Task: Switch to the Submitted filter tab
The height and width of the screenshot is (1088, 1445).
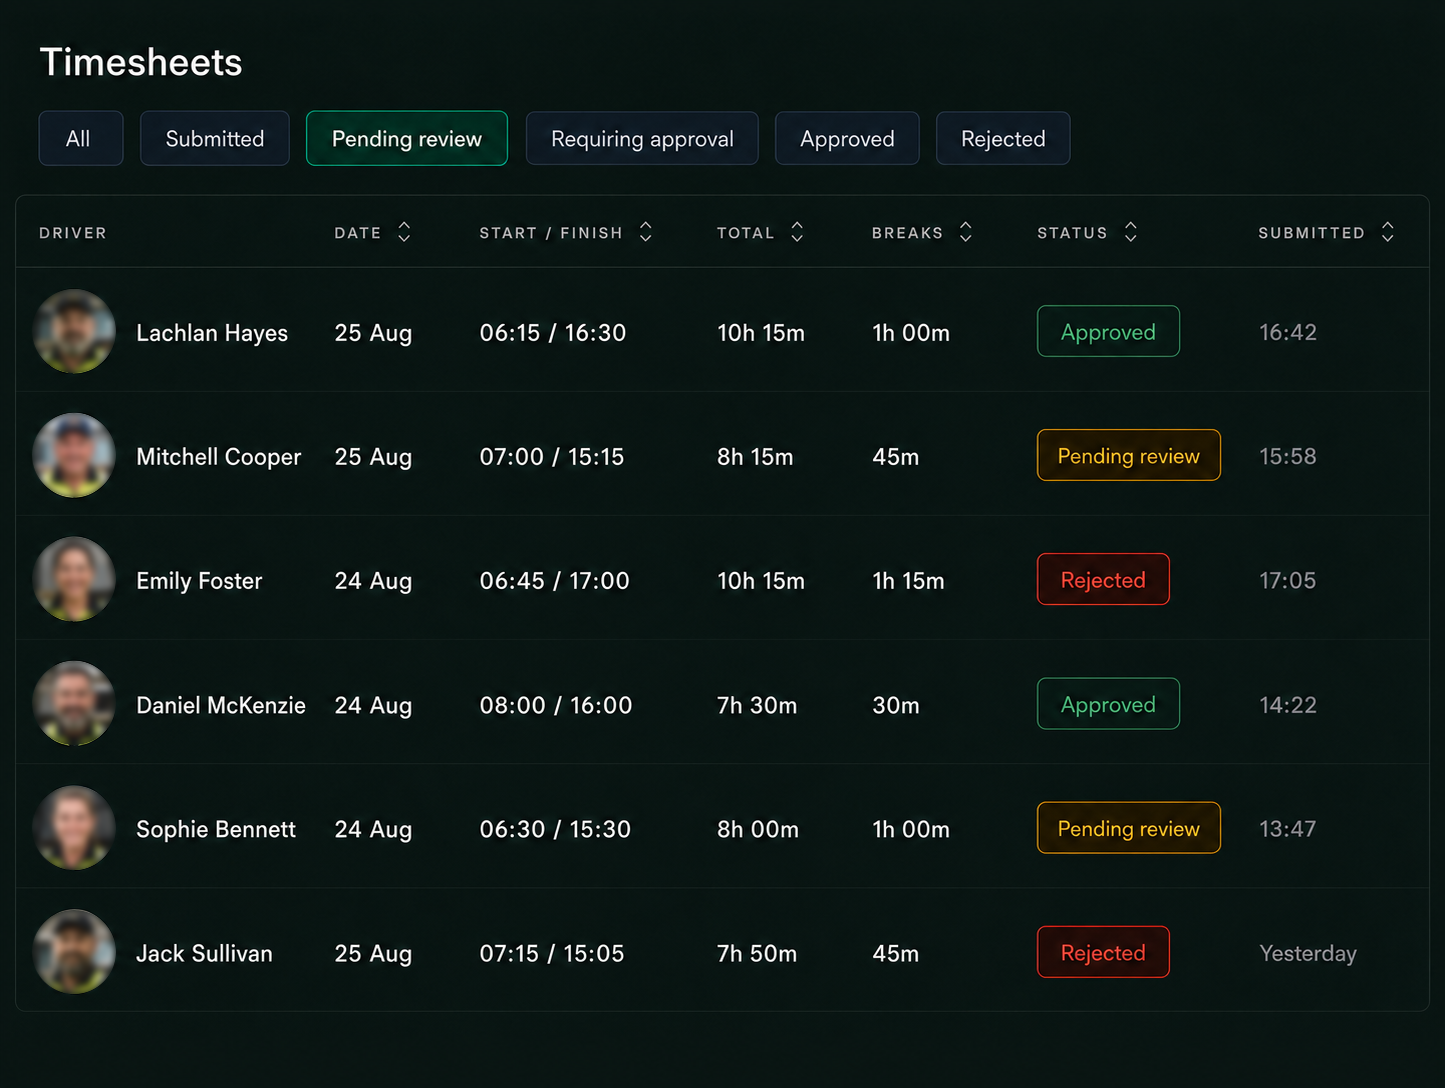Action: click(215, 138)
